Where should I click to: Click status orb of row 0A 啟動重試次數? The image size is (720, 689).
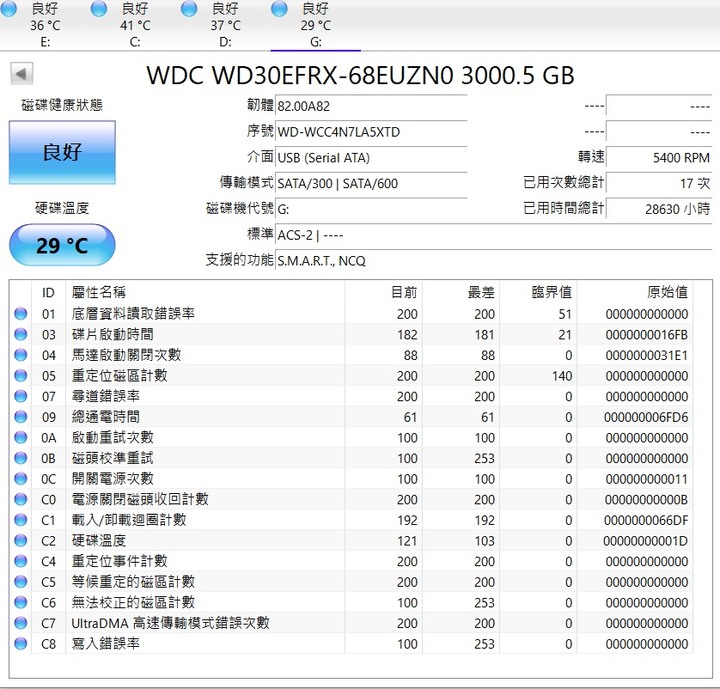tap(21, 437)
